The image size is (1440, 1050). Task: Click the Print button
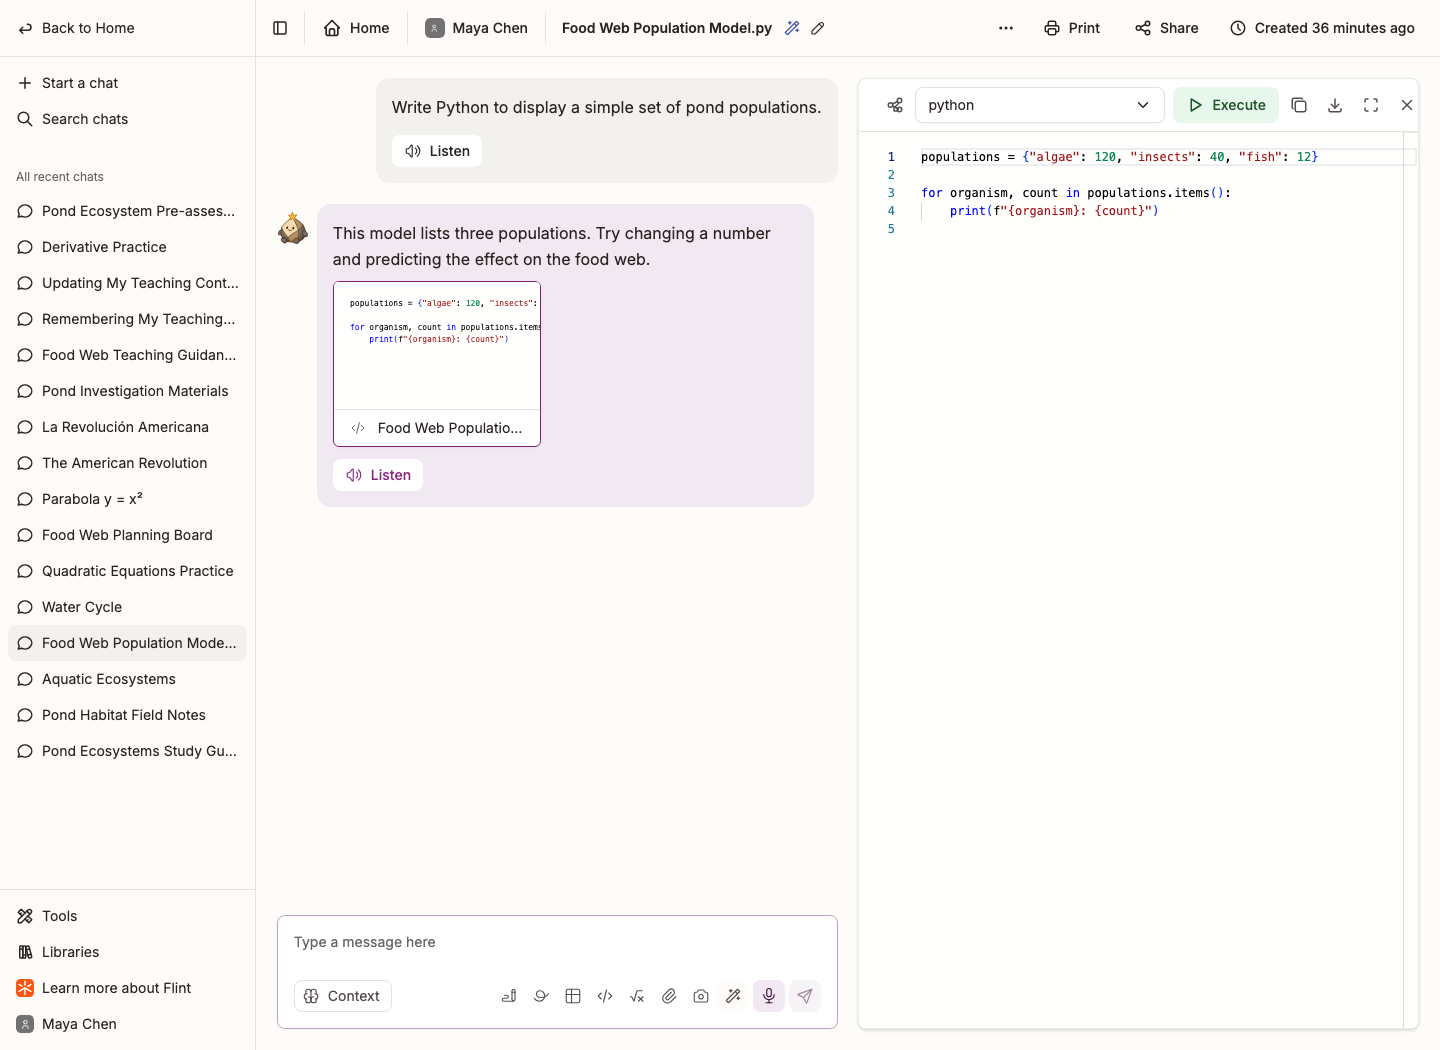(1072, 28)
